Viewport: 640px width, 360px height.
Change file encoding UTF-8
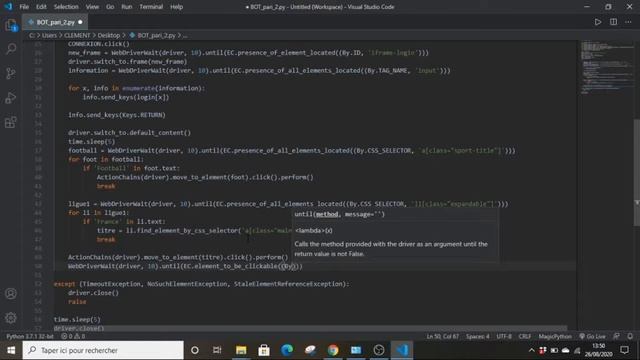click(504, 336)
